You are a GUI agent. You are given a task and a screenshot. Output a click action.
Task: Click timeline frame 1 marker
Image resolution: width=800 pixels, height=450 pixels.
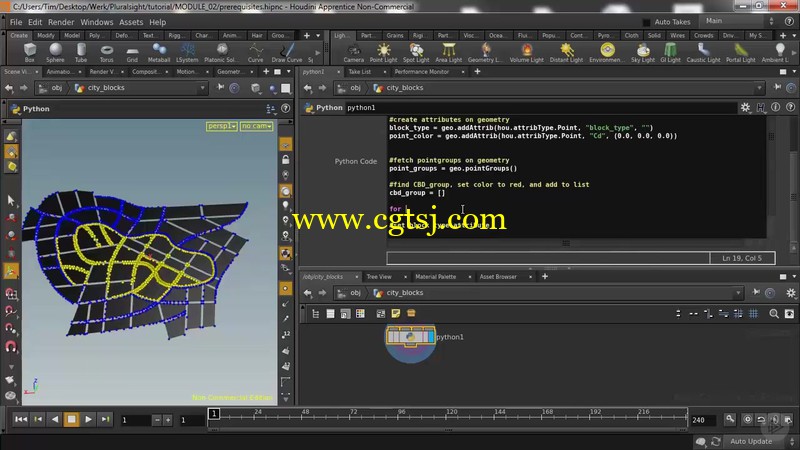(214, 413)
